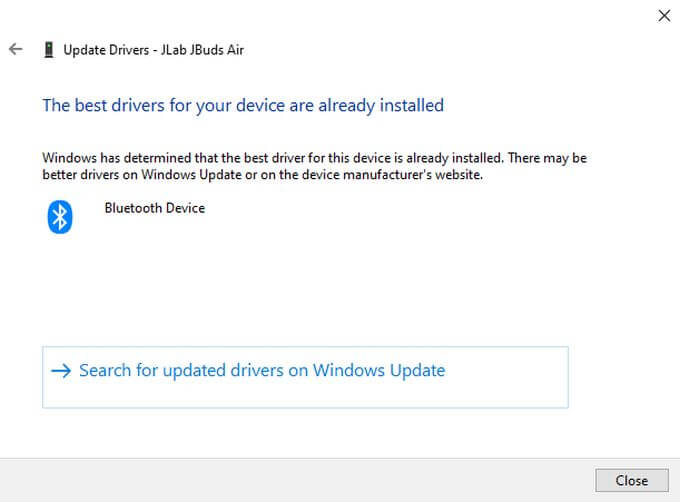Click the blue Bluetooth icon
680x502 pixels.
(60, 215)
